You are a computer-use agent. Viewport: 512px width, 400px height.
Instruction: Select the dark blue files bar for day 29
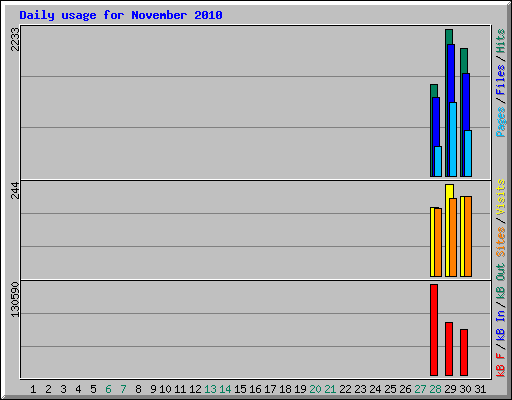coord(451,73)
